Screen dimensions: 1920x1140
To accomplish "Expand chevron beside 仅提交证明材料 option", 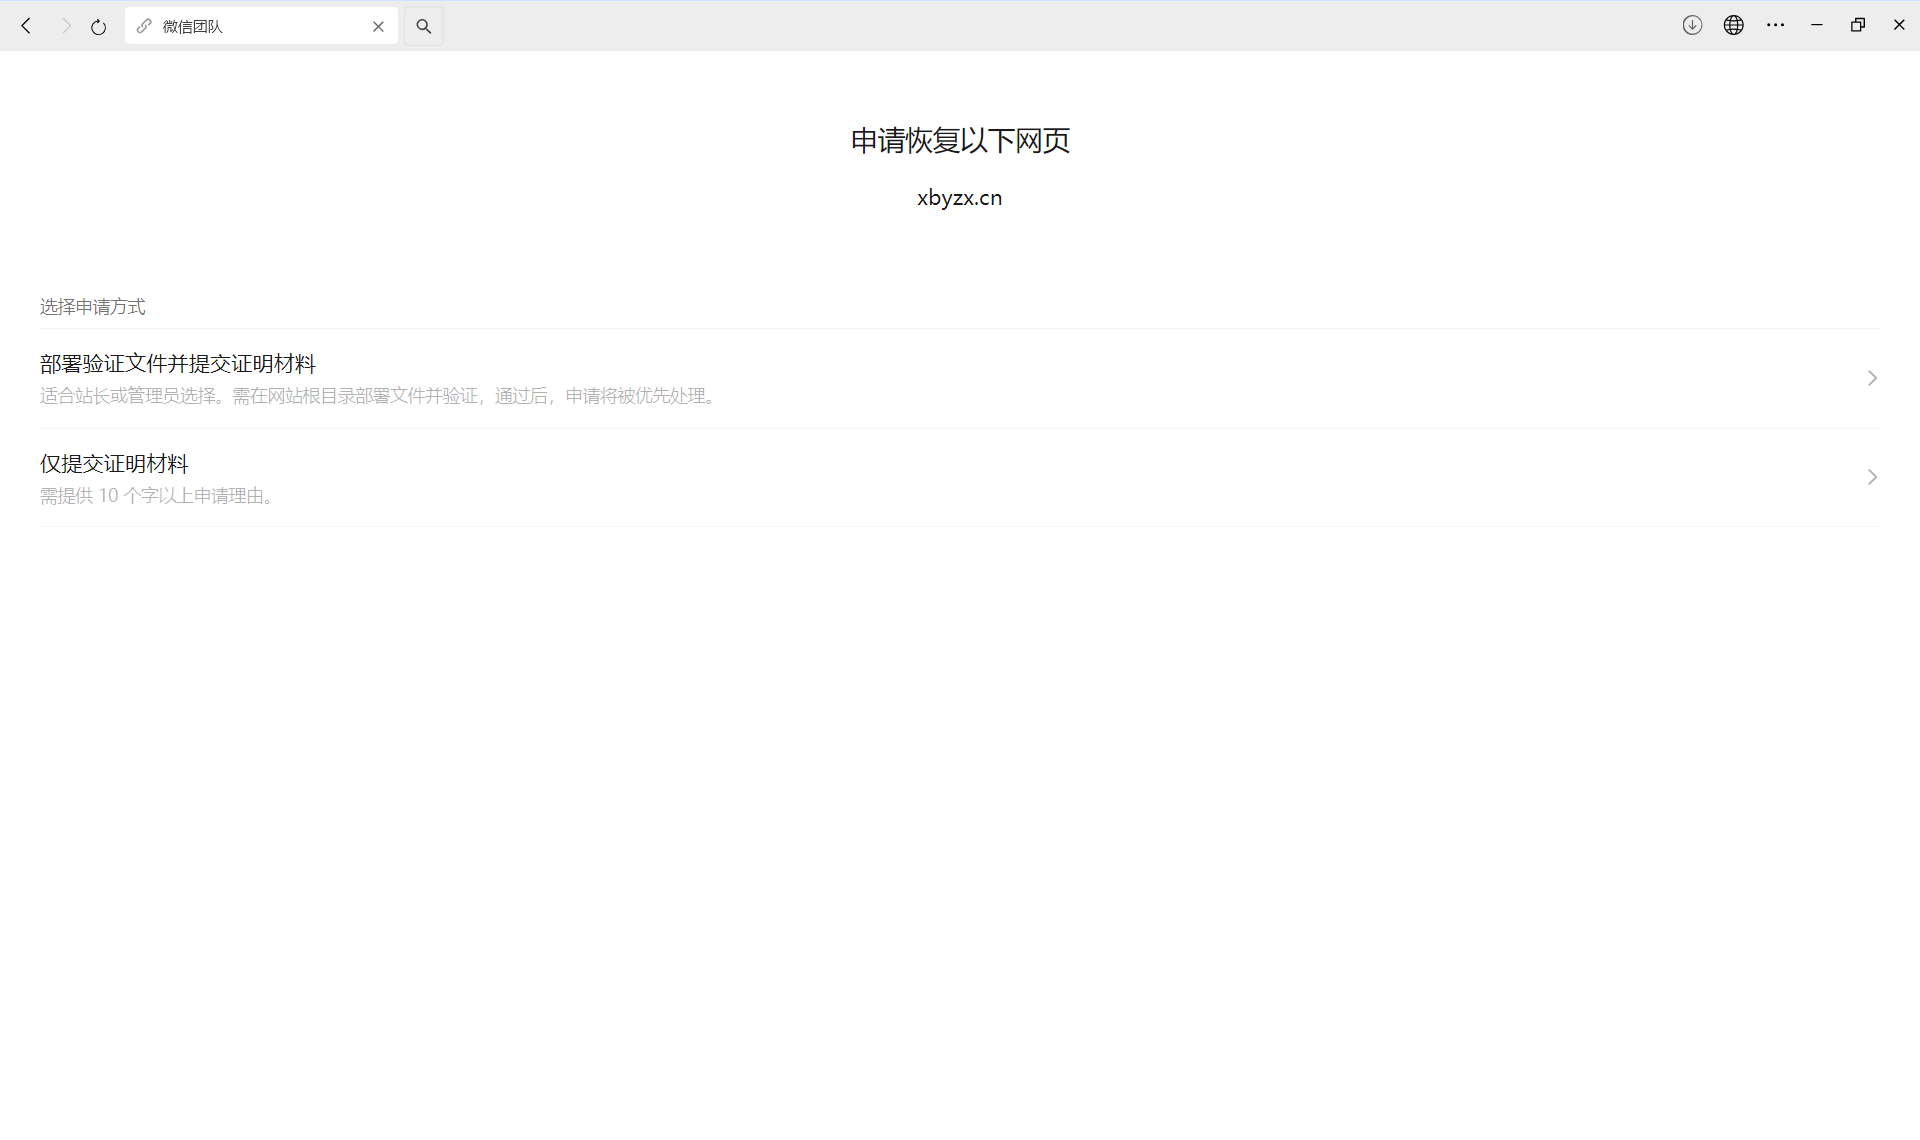I will (1872, 477).
